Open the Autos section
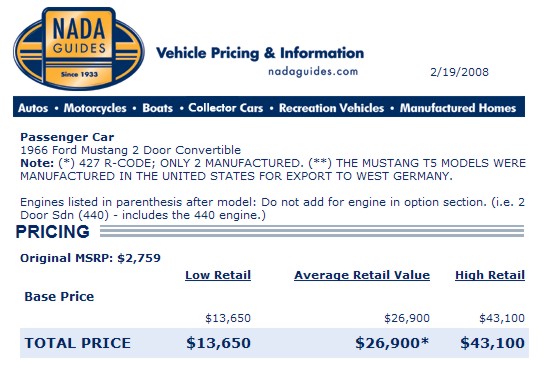The width and height of the screenshot is (544, 371). [33, 108]
